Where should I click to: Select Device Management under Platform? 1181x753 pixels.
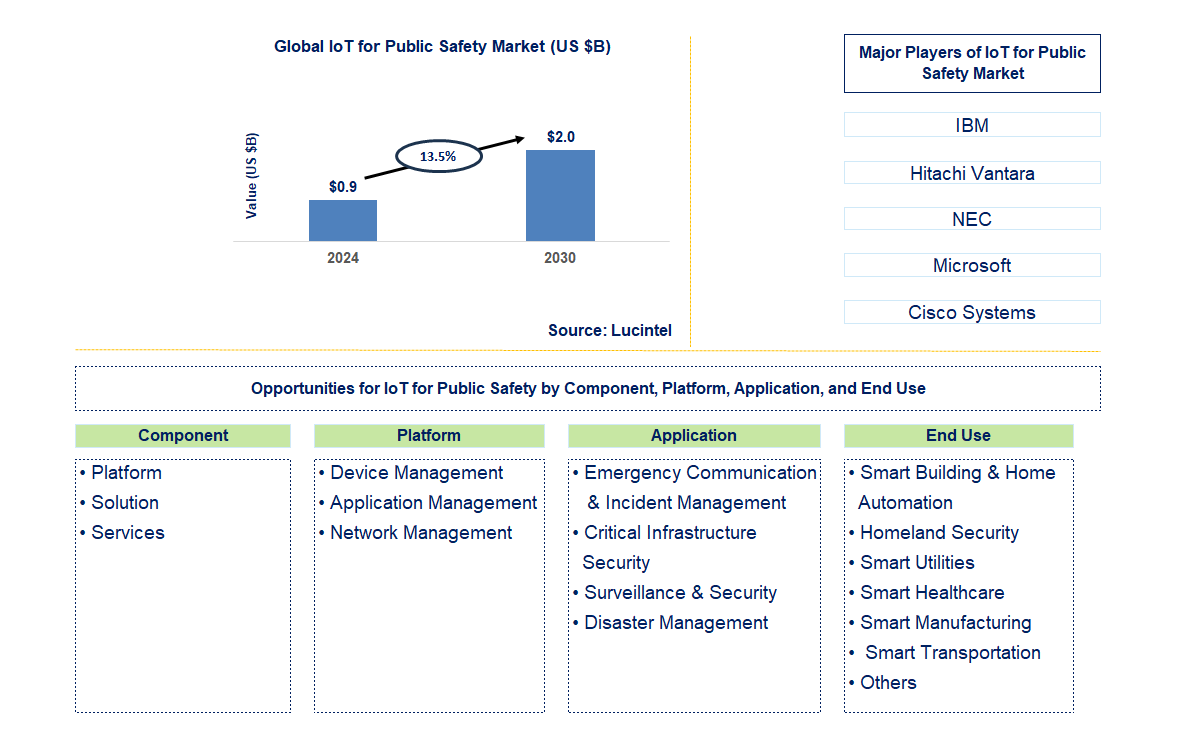tap(412, 472)
